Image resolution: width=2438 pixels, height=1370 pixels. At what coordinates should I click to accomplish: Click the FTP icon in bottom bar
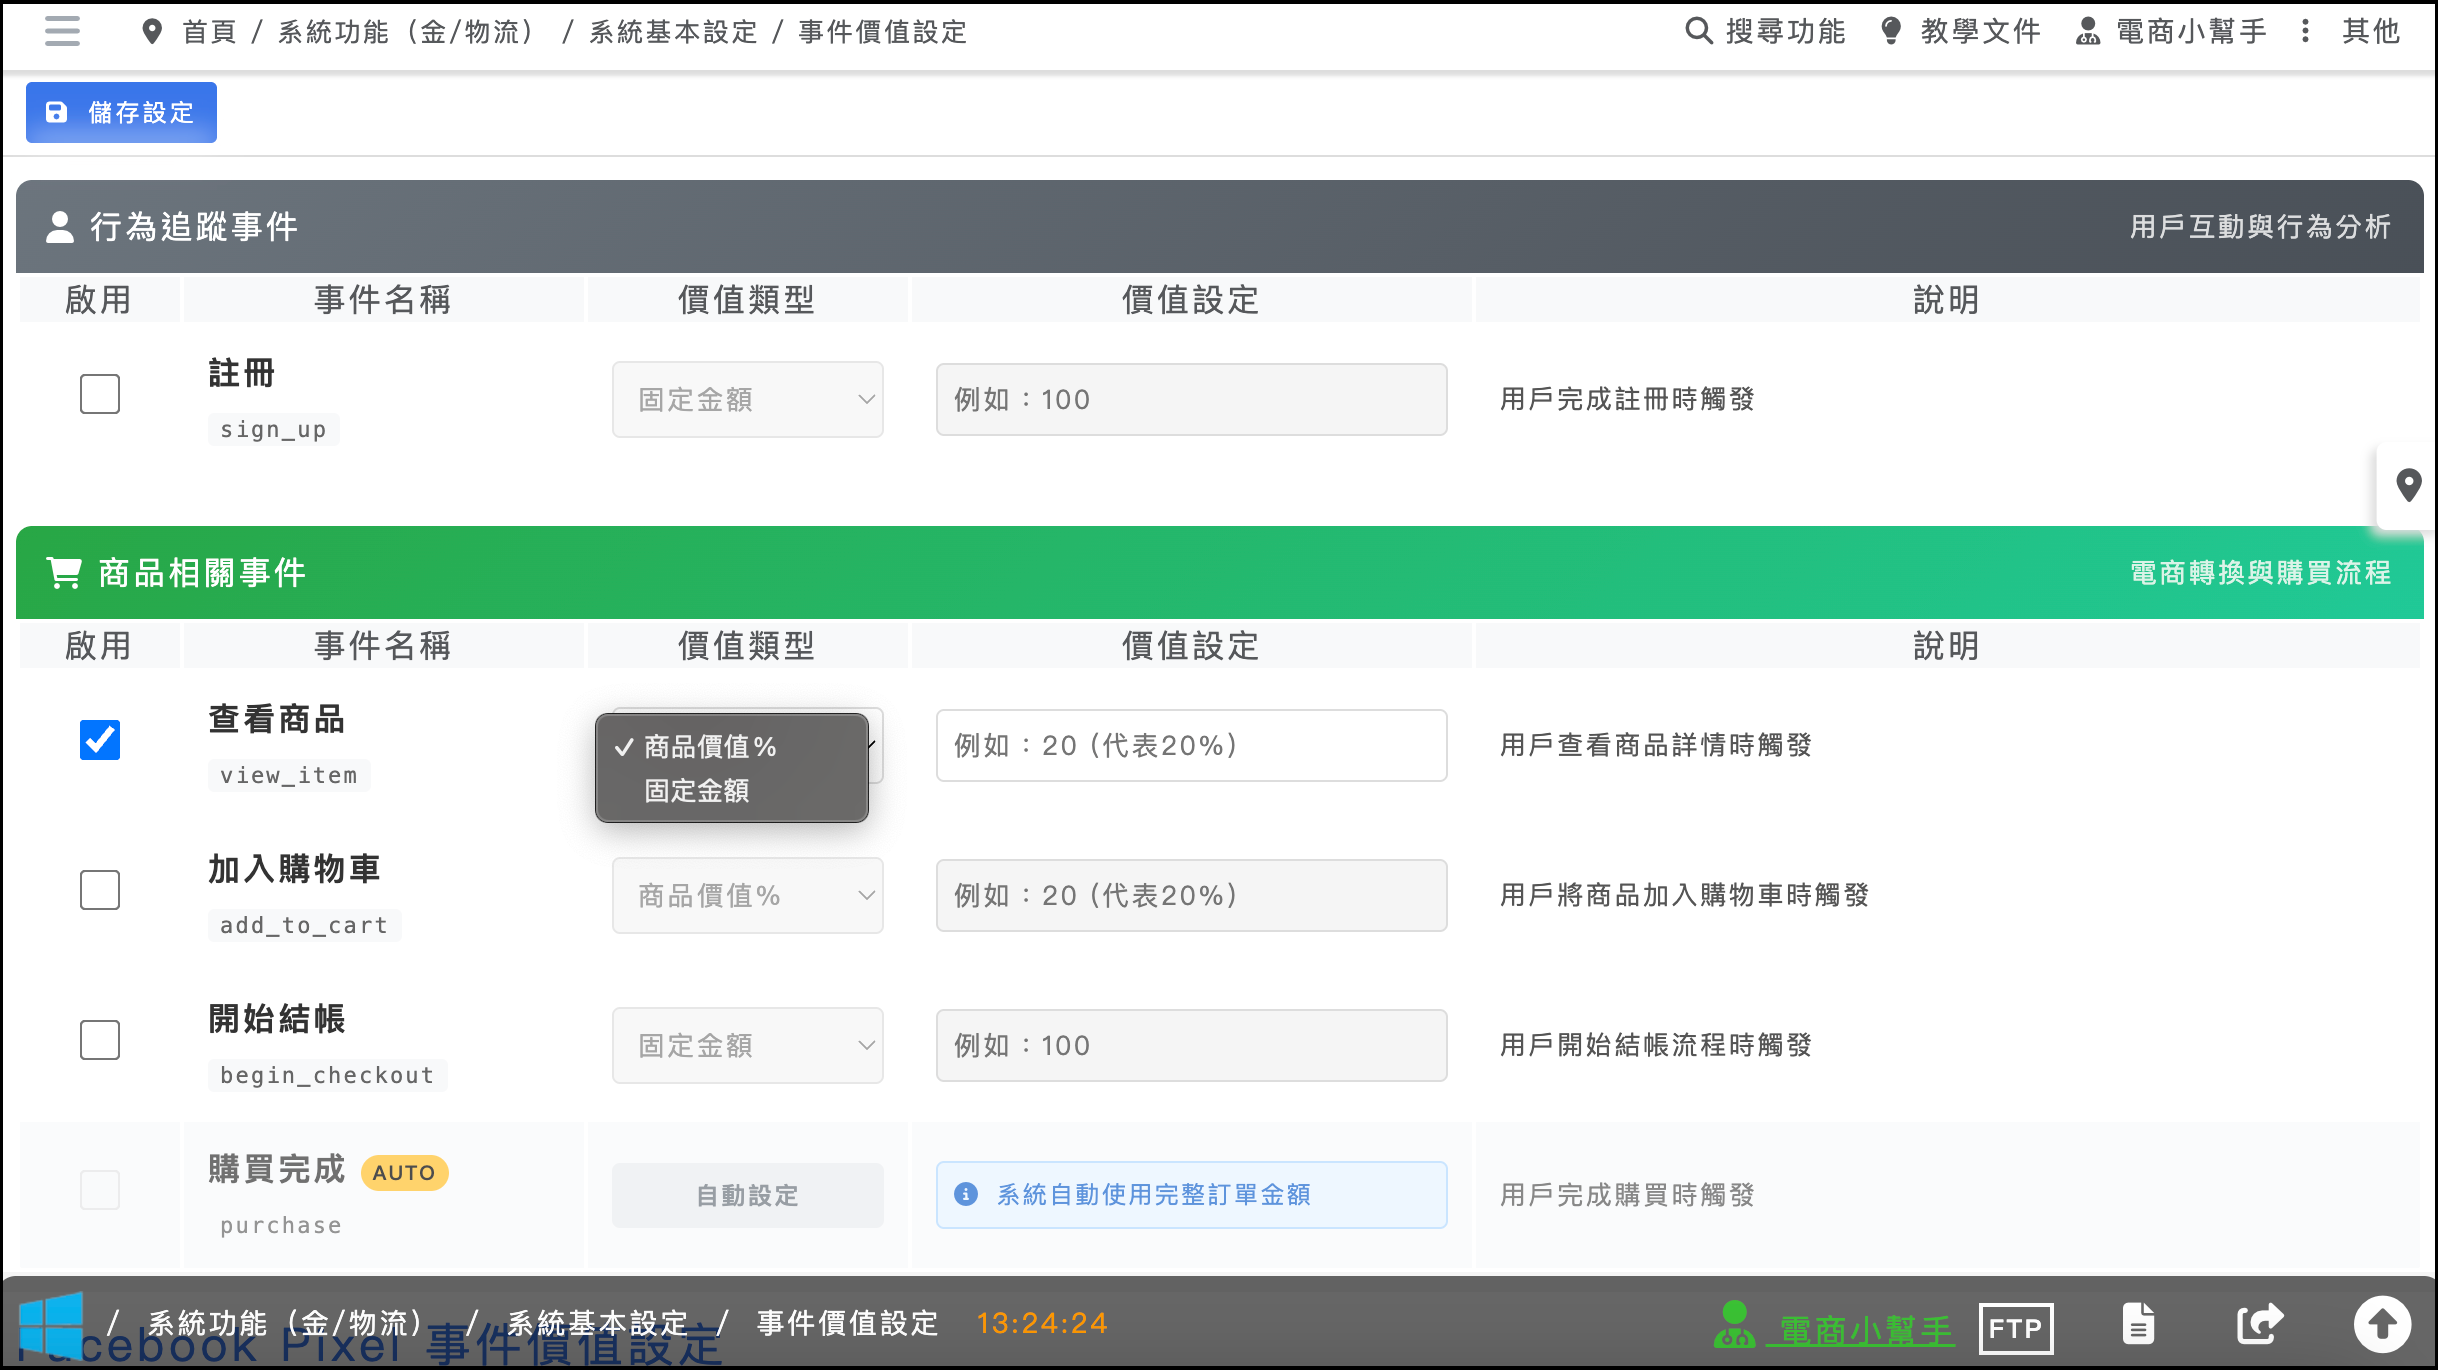(x=2016, y=1328)
